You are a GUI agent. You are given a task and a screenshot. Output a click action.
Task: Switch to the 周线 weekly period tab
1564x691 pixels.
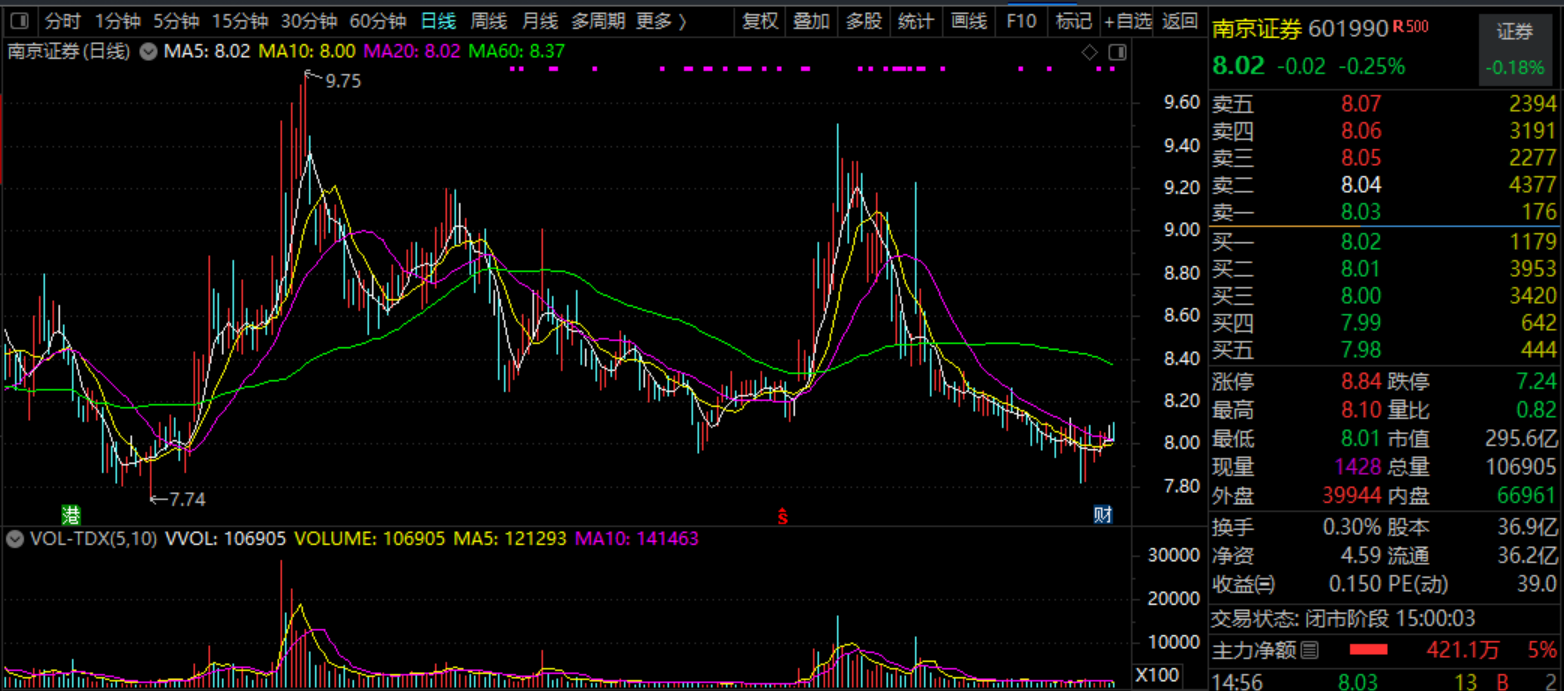pos(489,21)
